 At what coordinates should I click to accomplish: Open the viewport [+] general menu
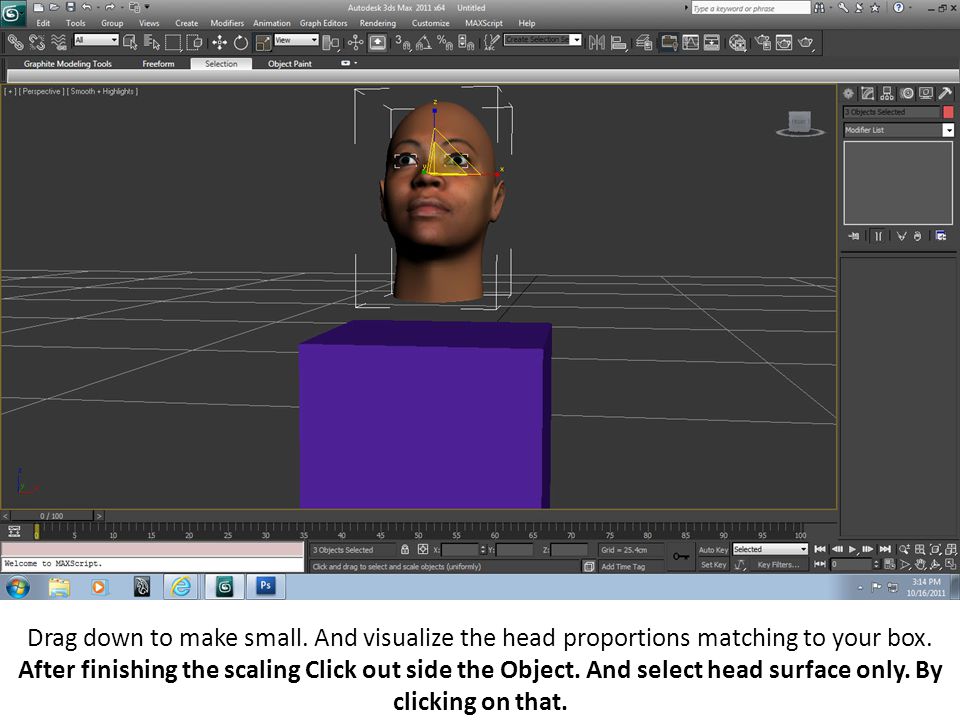pyautogui.click(x=10, y=91)
